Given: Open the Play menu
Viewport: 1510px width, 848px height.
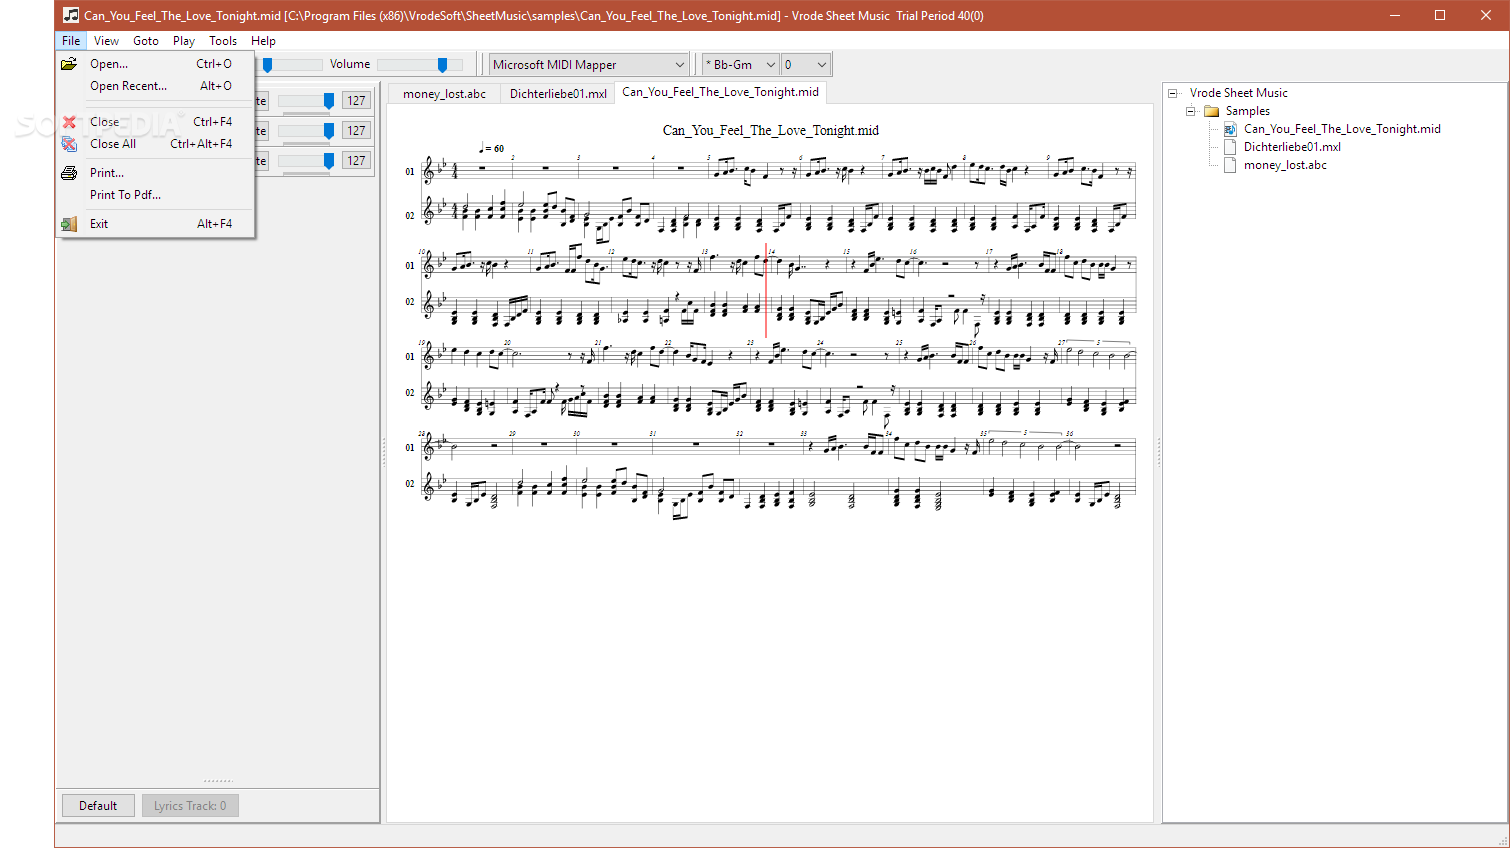Looking at the screenshot, I should click(184, 41).
